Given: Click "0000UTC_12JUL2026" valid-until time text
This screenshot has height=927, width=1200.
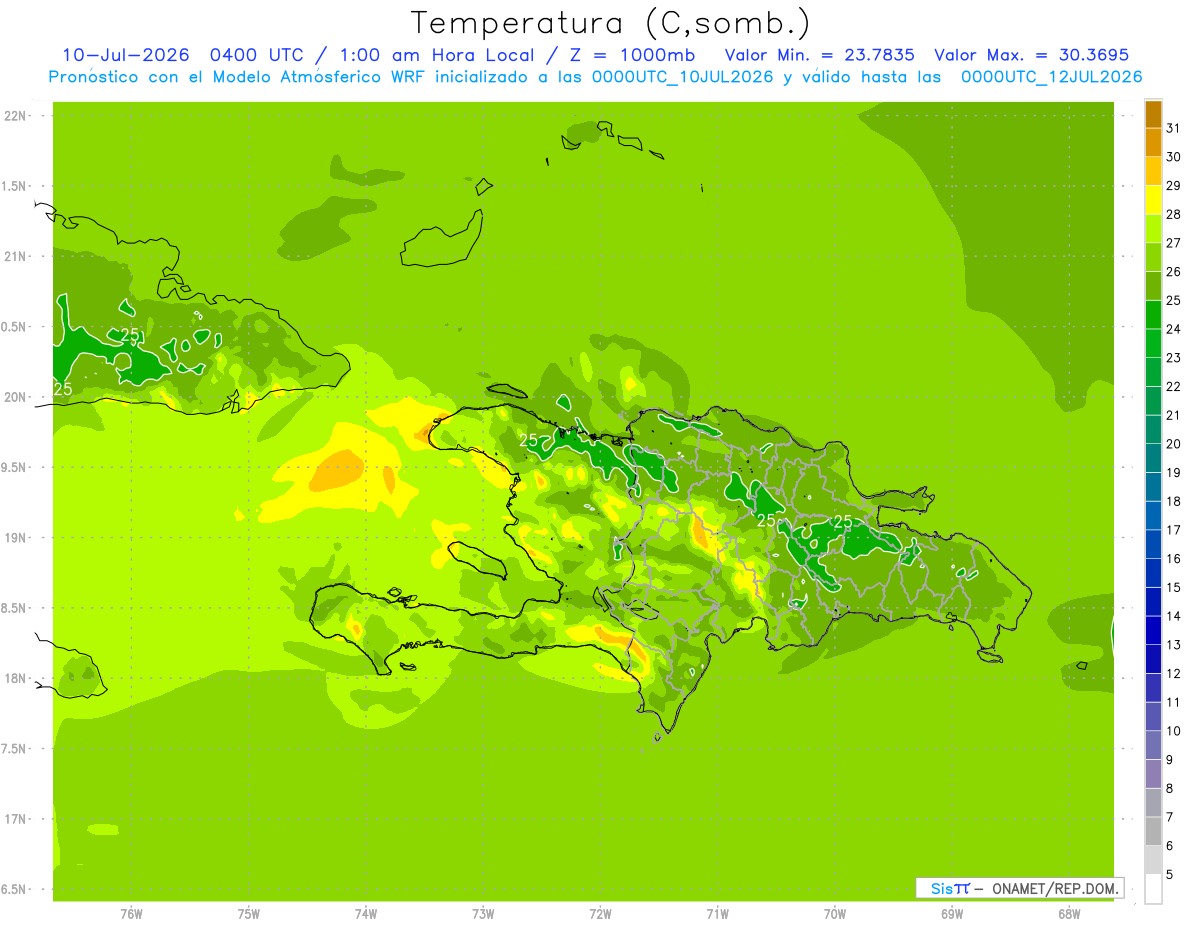Looking at the screenshot, I should 1051,77.
